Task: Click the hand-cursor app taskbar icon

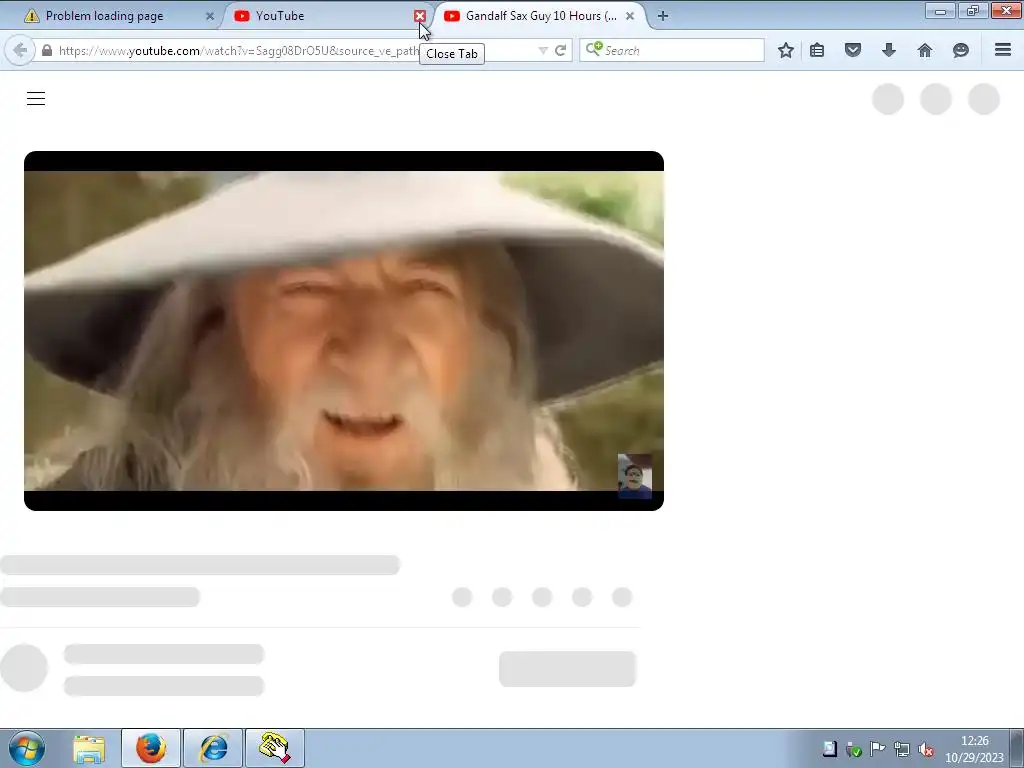Action: (275, 748)
